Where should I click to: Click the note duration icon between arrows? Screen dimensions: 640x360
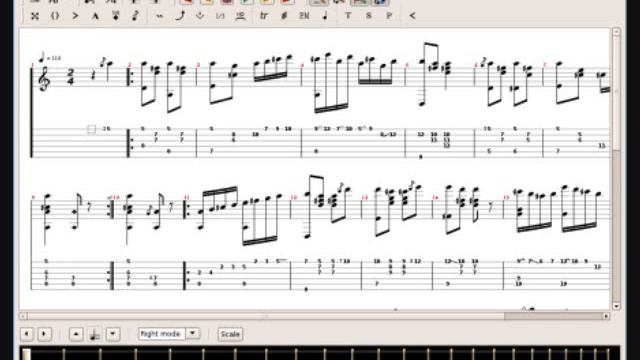95,334
